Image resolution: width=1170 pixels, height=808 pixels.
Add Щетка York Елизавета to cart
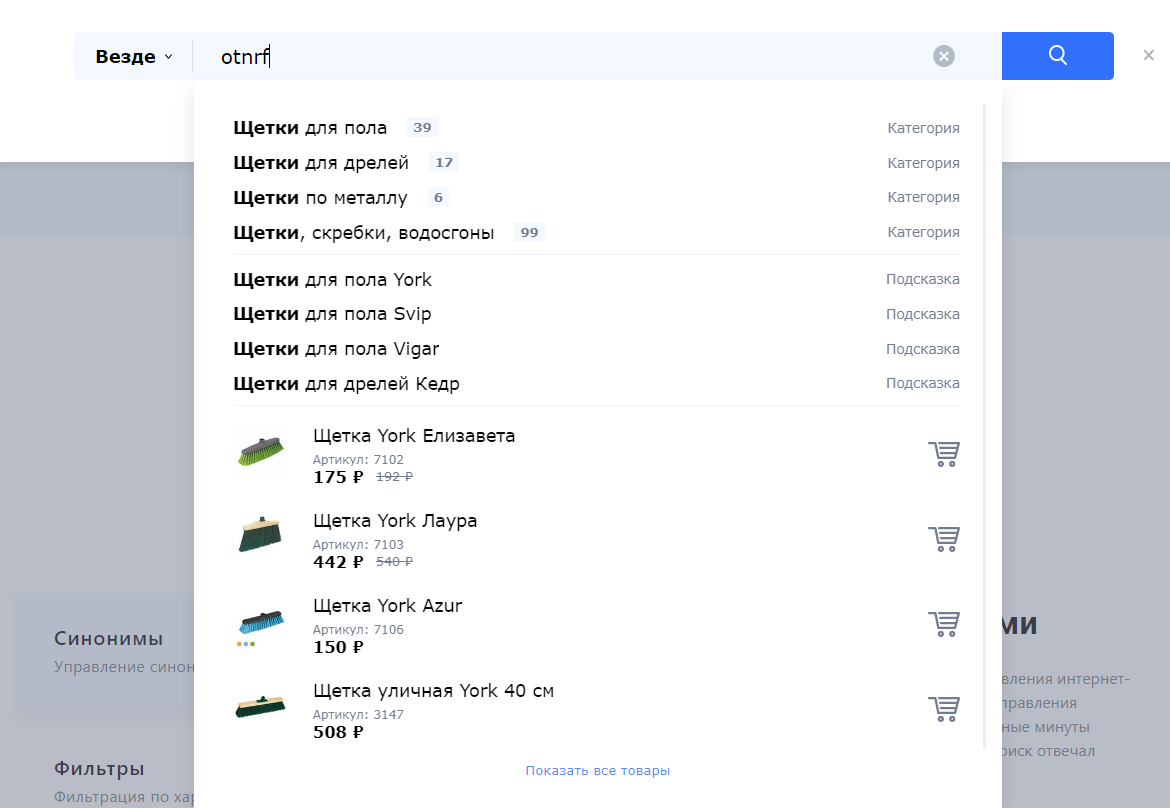point(943,454)
